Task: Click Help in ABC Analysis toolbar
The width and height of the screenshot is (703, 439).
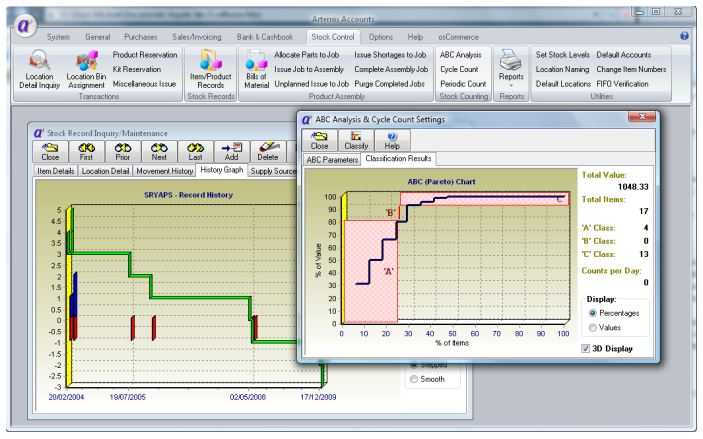Action: [x=392, y=140]
